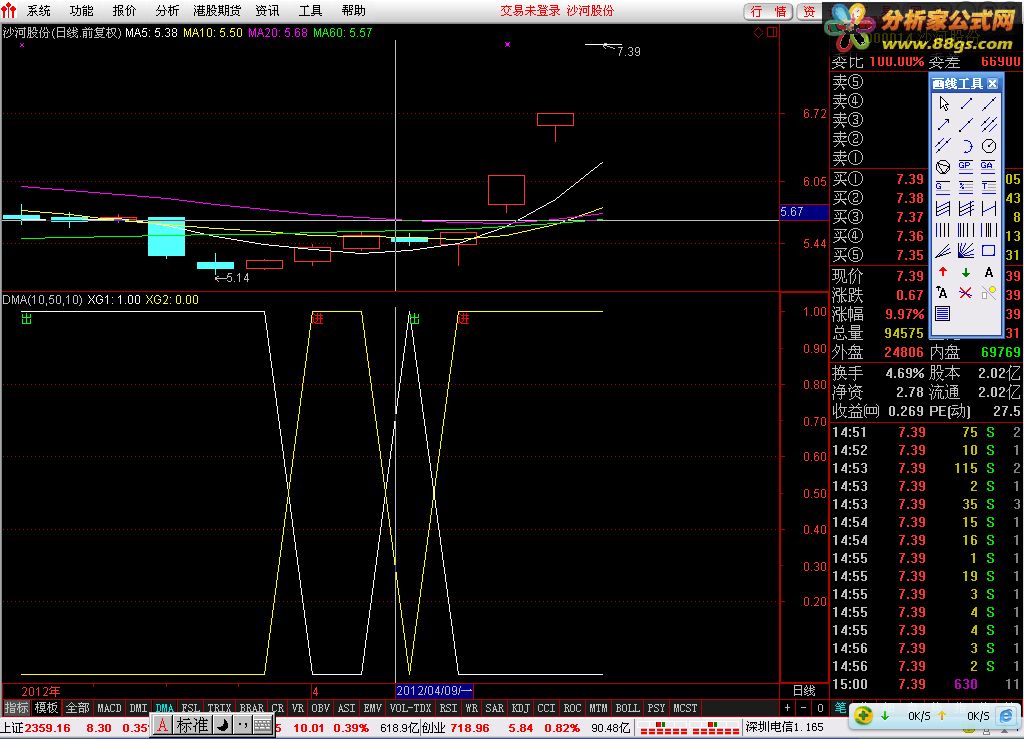Image resolution: width=1024 pixels, height=739 pixels.
Task: Open the 分析 menu
Action: [x=167, y=10]
